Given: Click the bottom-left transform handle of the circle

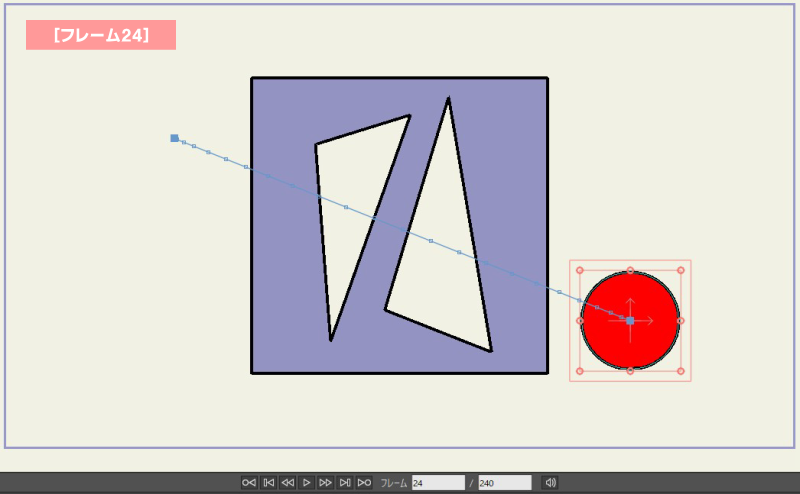Looking at the screenshot, I should (x=580, y=371).
